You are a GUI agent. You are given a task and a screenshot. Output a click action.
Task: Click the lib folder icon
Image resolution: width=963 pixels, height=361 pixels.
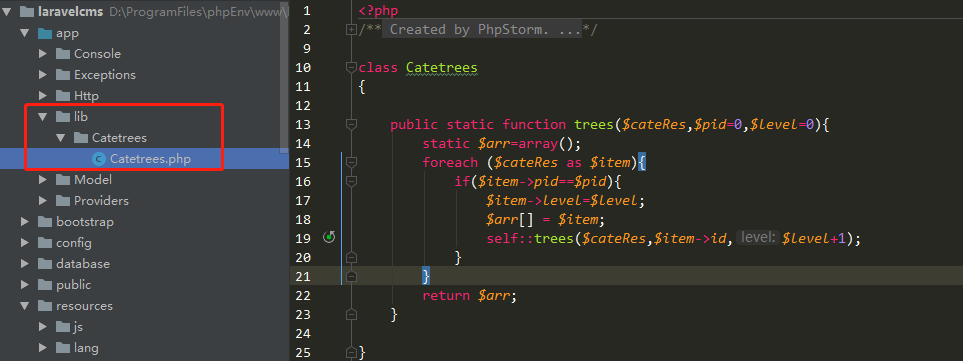point(63,117)
